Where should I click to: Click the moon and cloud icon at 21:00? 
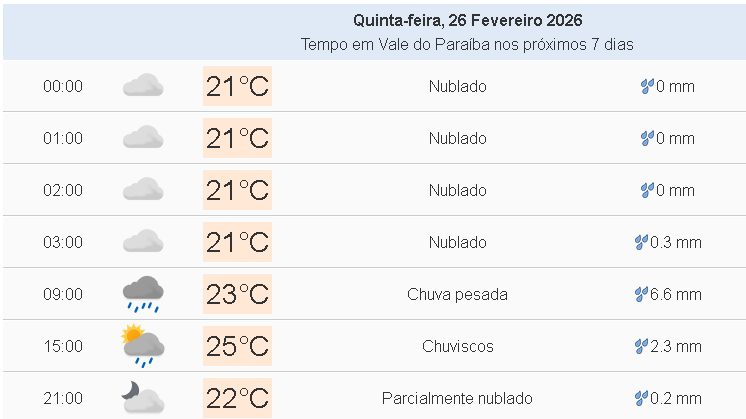click(143, 398)
